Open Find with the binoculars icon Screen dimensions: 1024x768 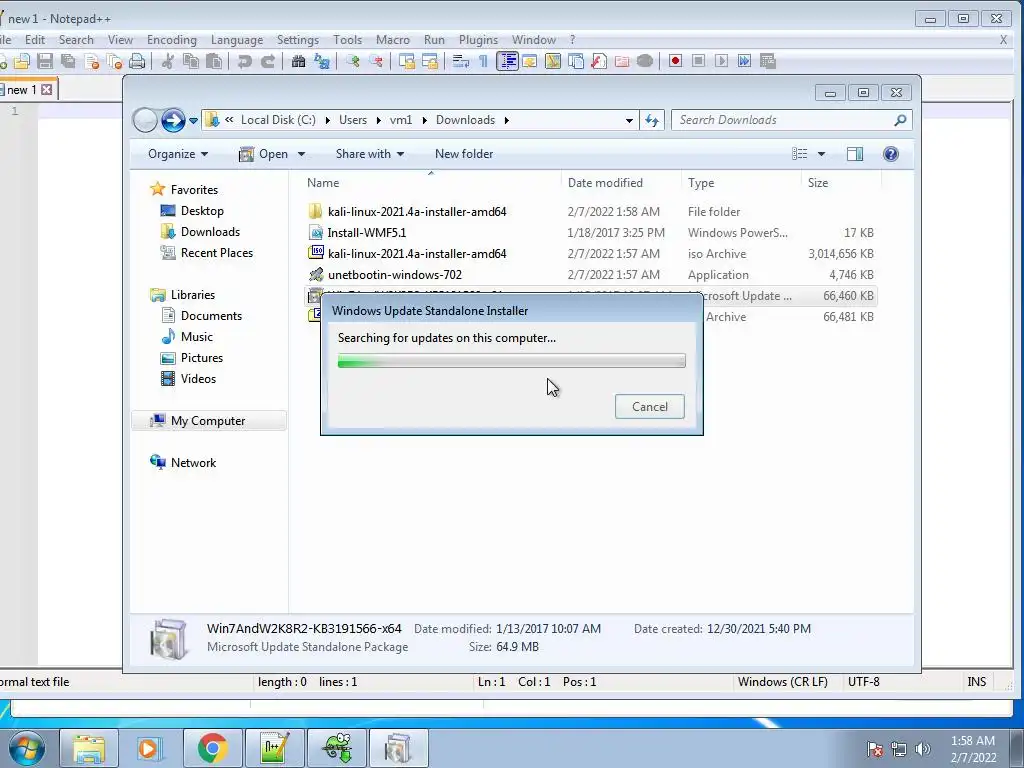298,61
